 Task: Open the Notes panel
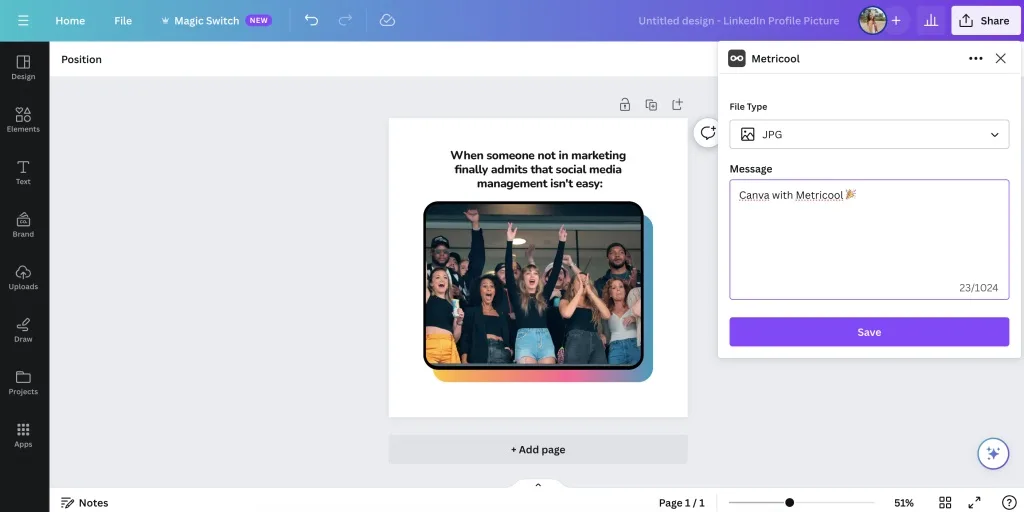coord(85,502)
